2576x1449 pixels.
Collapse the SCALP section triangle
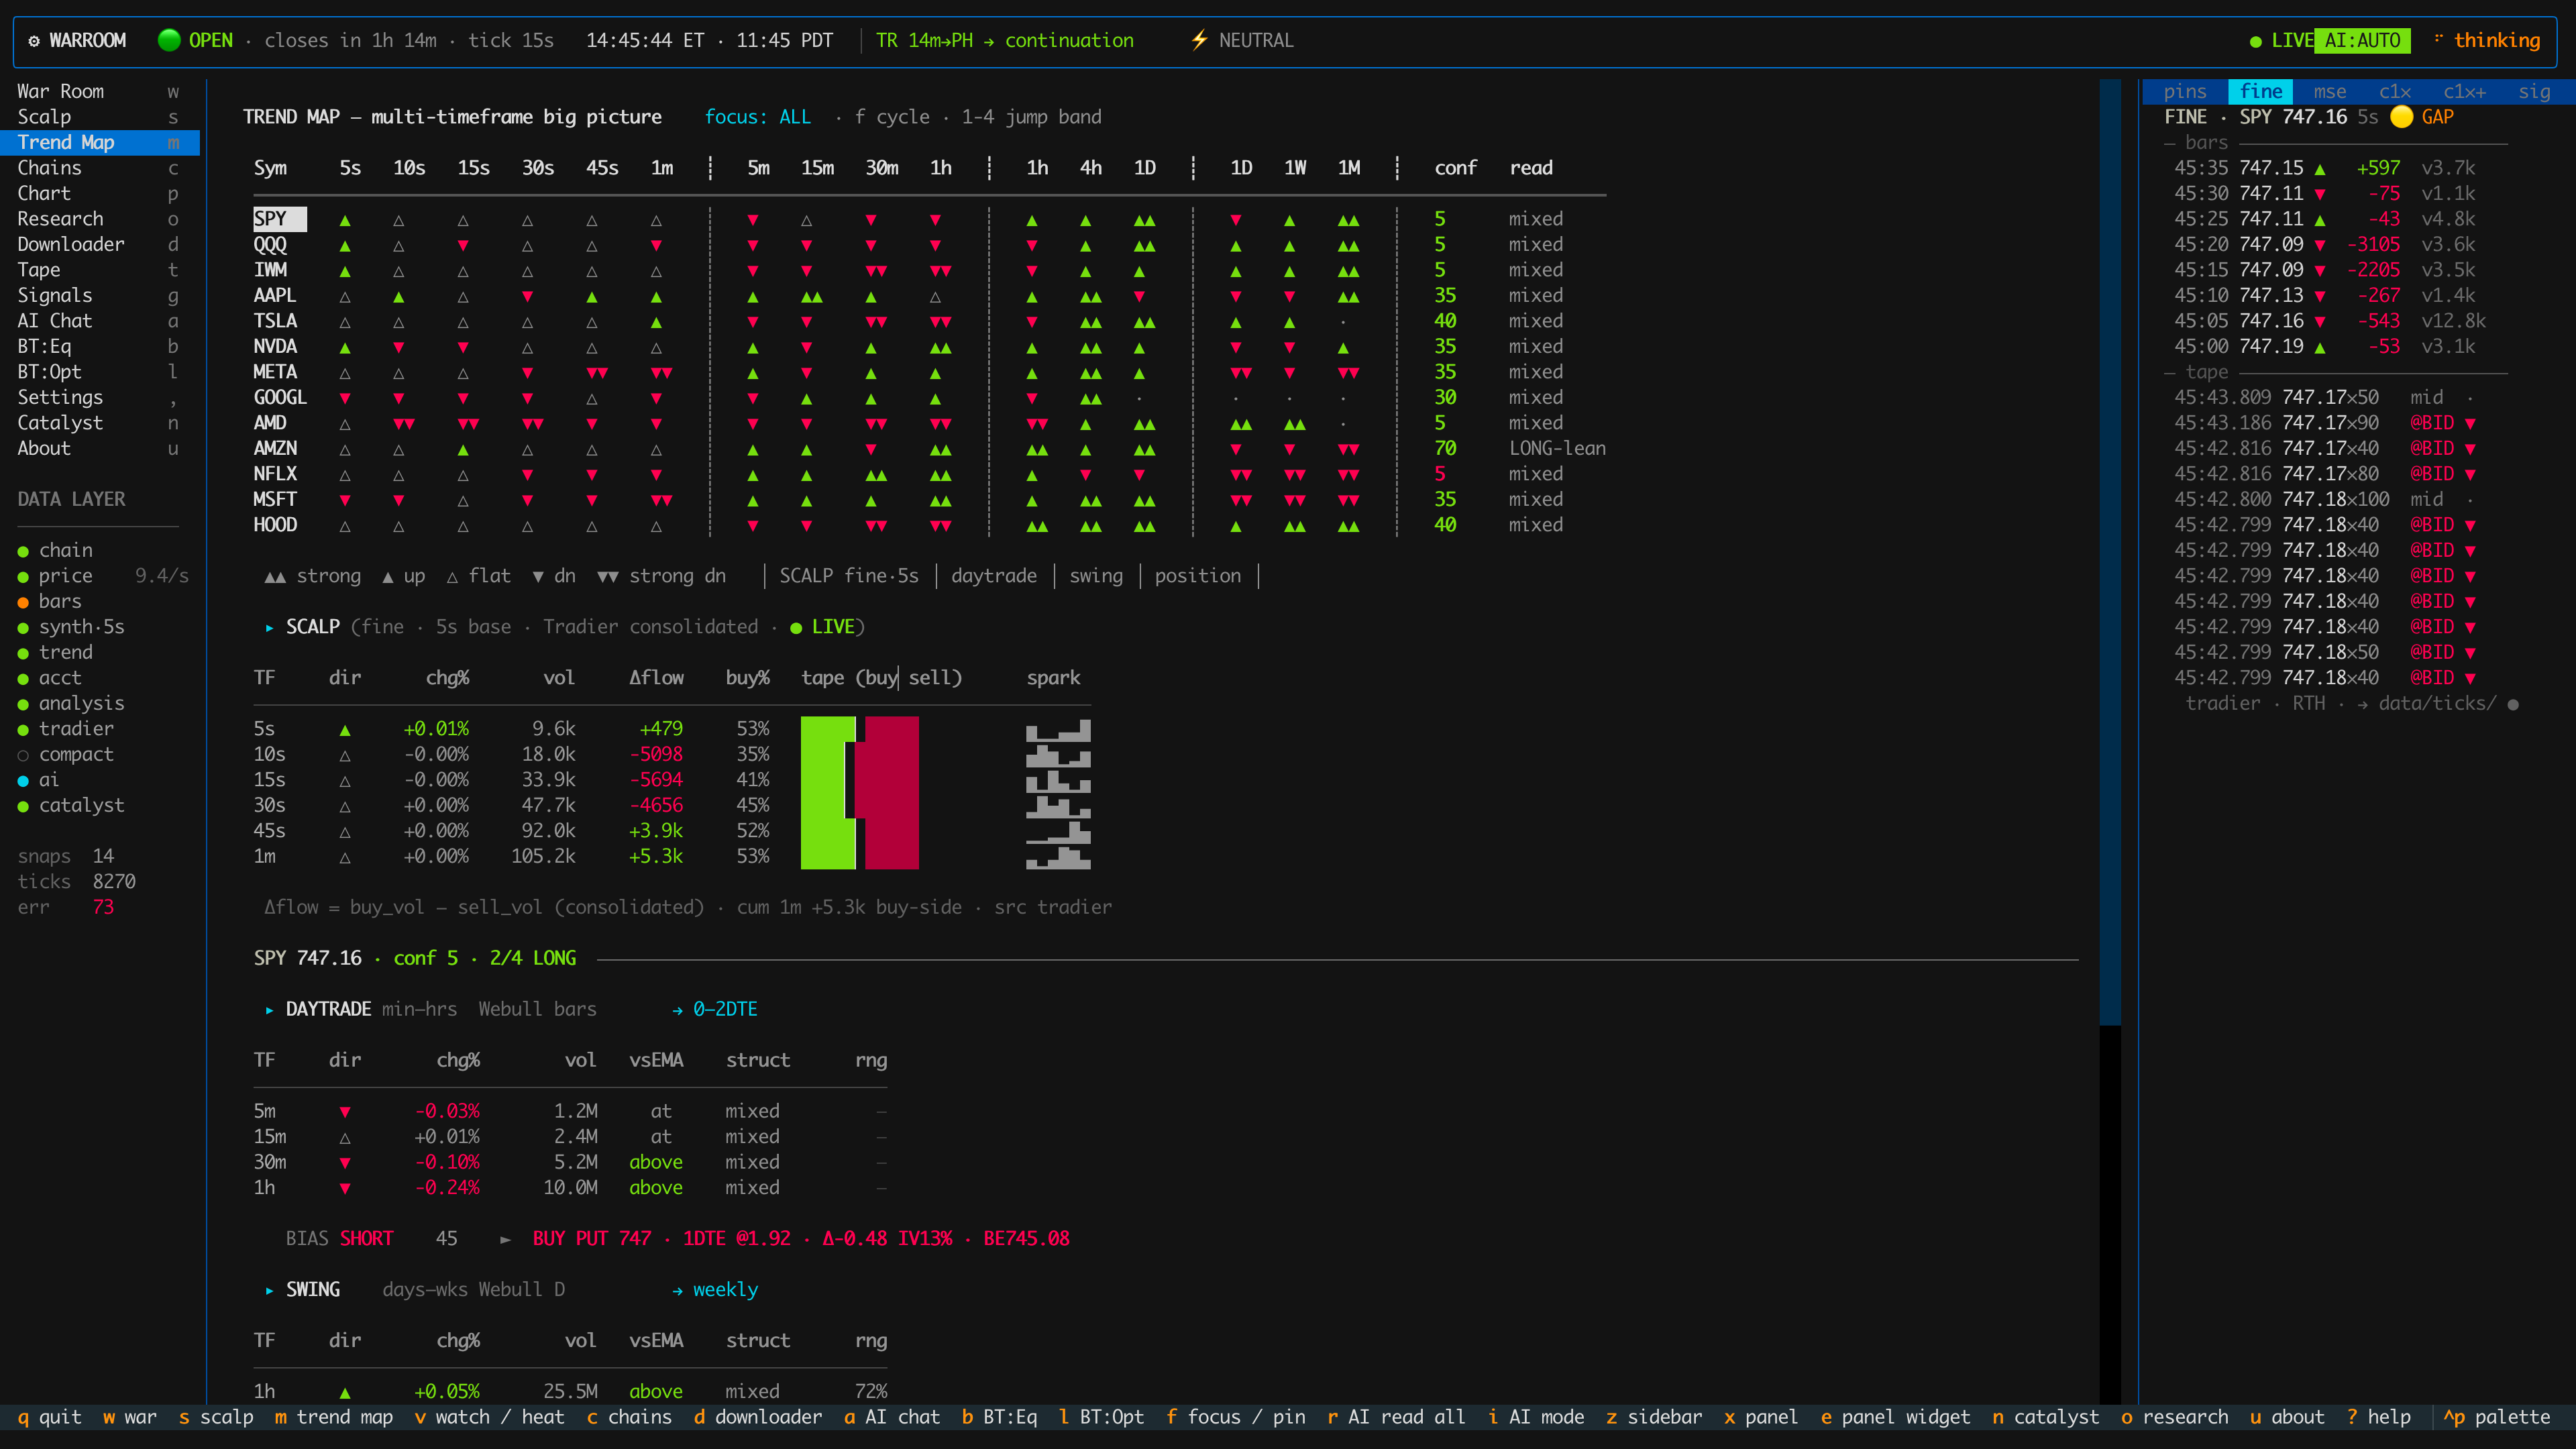270,628
